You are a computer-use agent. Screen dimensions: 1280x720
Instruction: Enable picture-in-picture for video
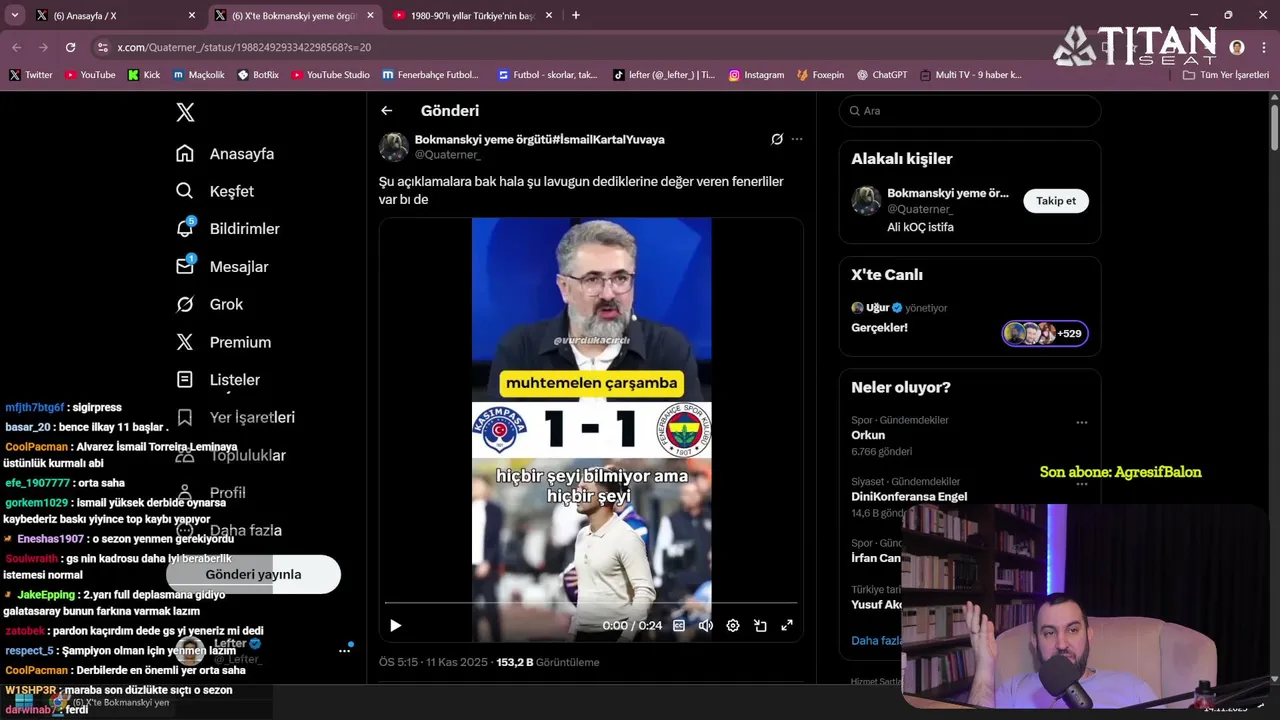[x=760, y=625]
